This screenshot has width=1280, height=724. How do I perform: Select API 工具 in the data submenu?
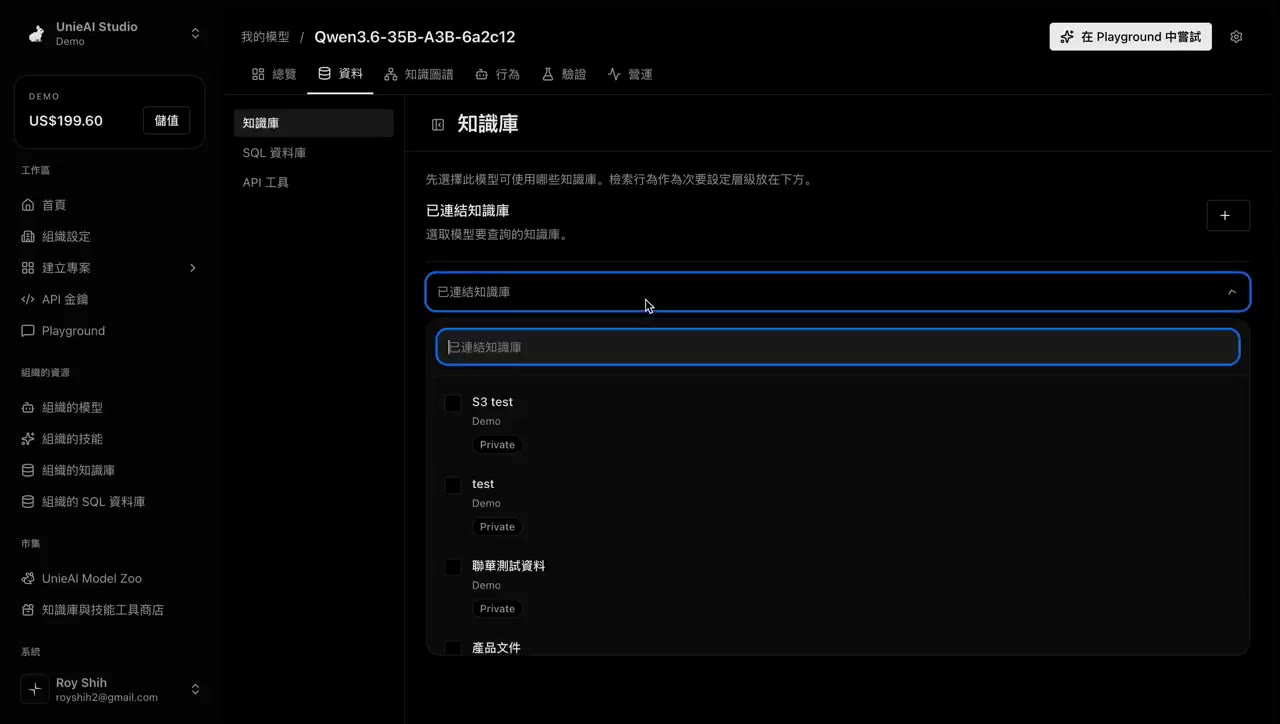314,183
